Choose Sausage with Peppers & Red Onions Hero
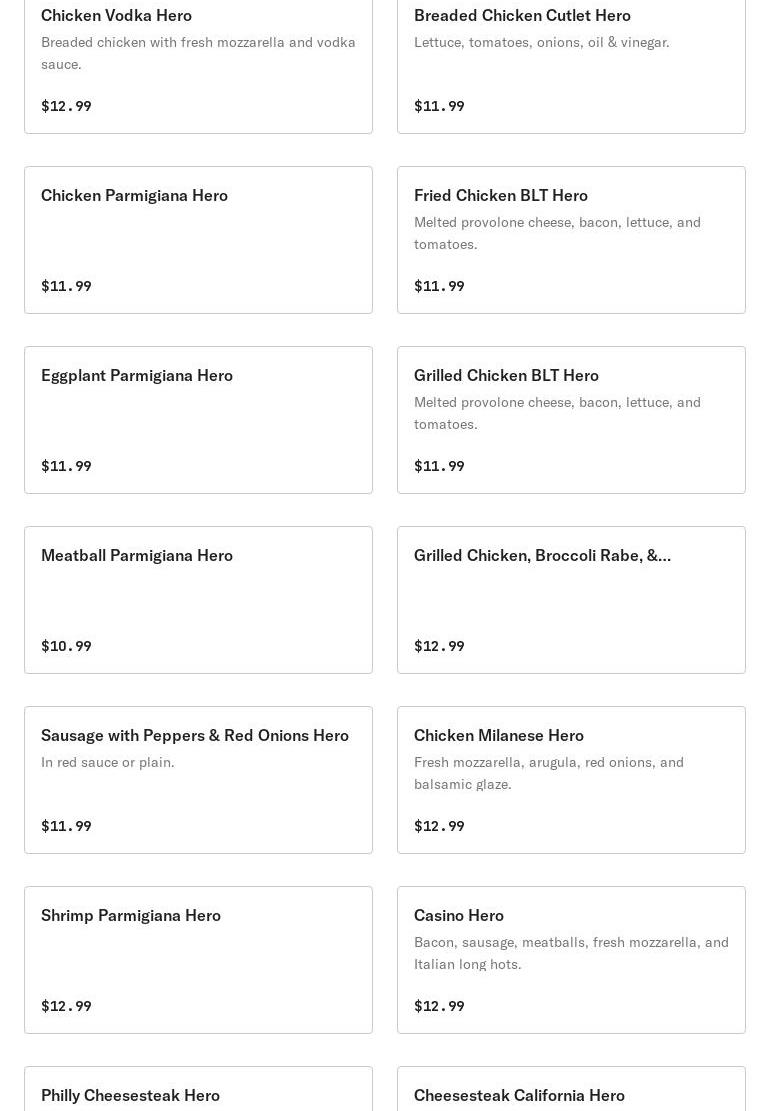Image resolution: width=770 pixels, height=1111 pixels. 198,780
